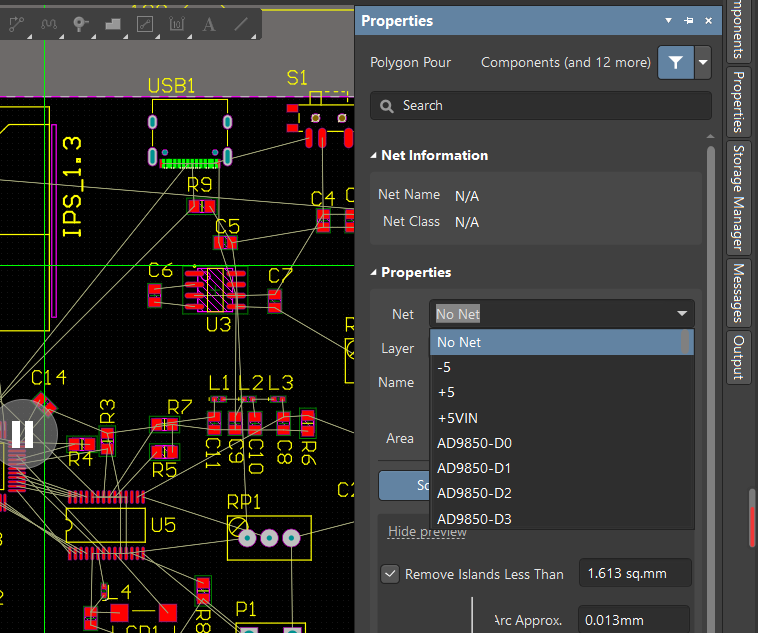Open the Properties side tab
758x633 pixels.
click(739, 102)
